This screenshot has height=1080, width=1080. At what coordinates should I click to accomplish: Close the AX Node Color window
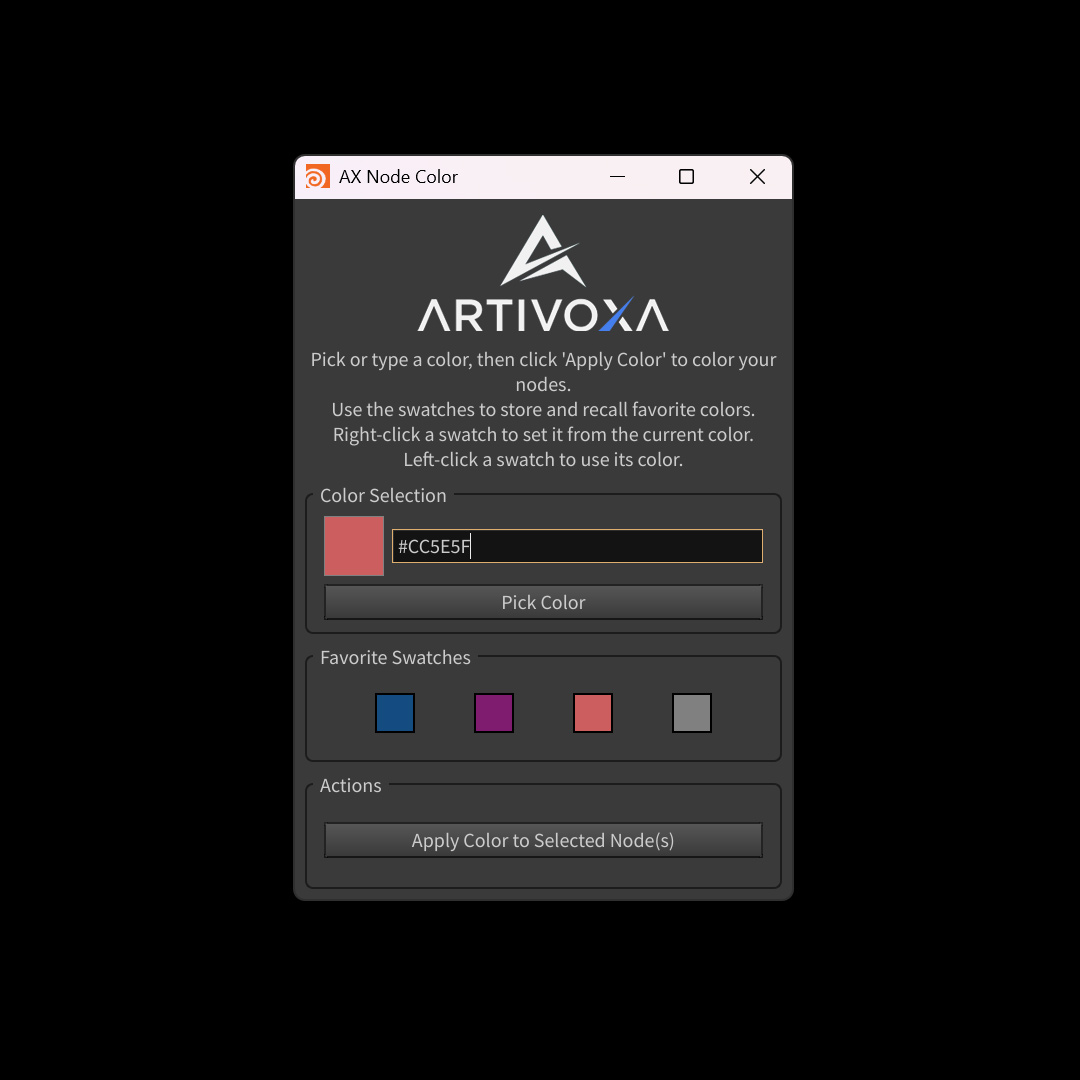(x=758, y=177)
